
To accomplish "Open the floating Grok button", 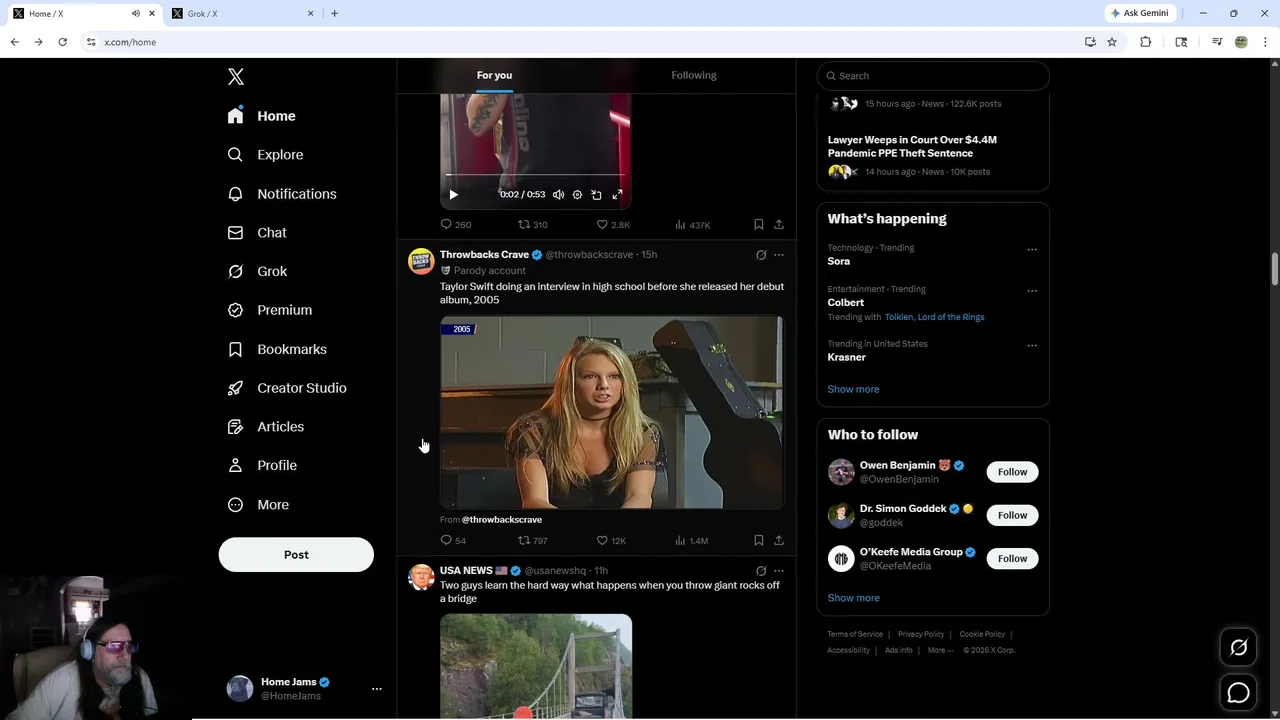I will 1238,648.
